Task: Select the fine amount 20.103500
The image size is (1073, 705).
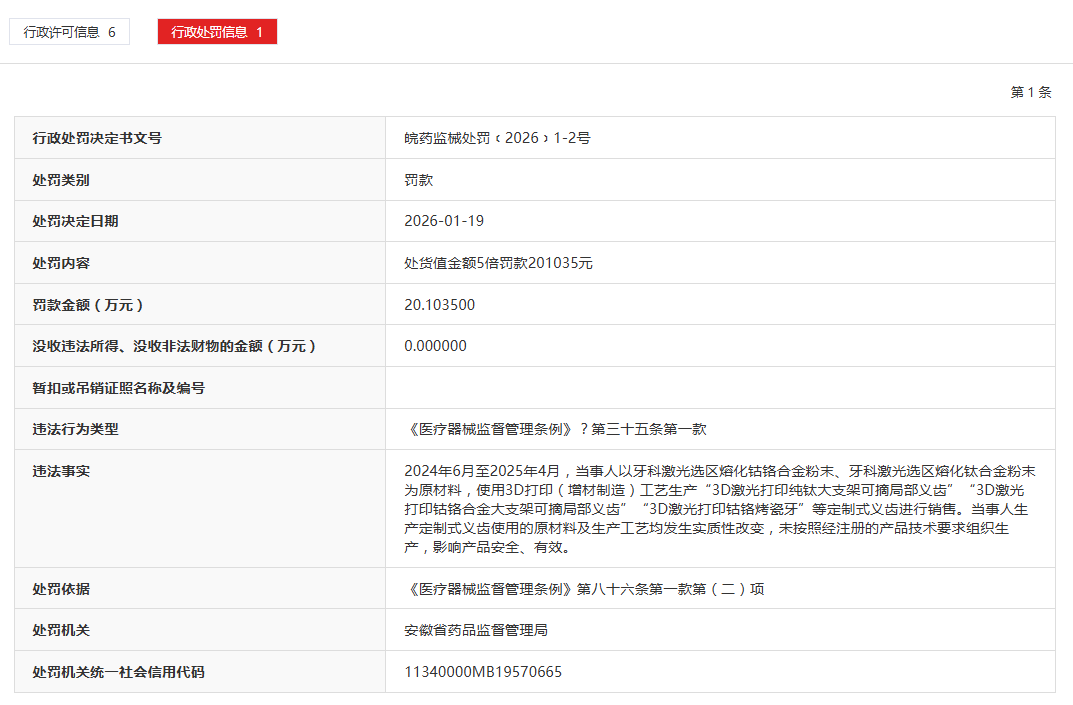Action: (x=439, y=305)
